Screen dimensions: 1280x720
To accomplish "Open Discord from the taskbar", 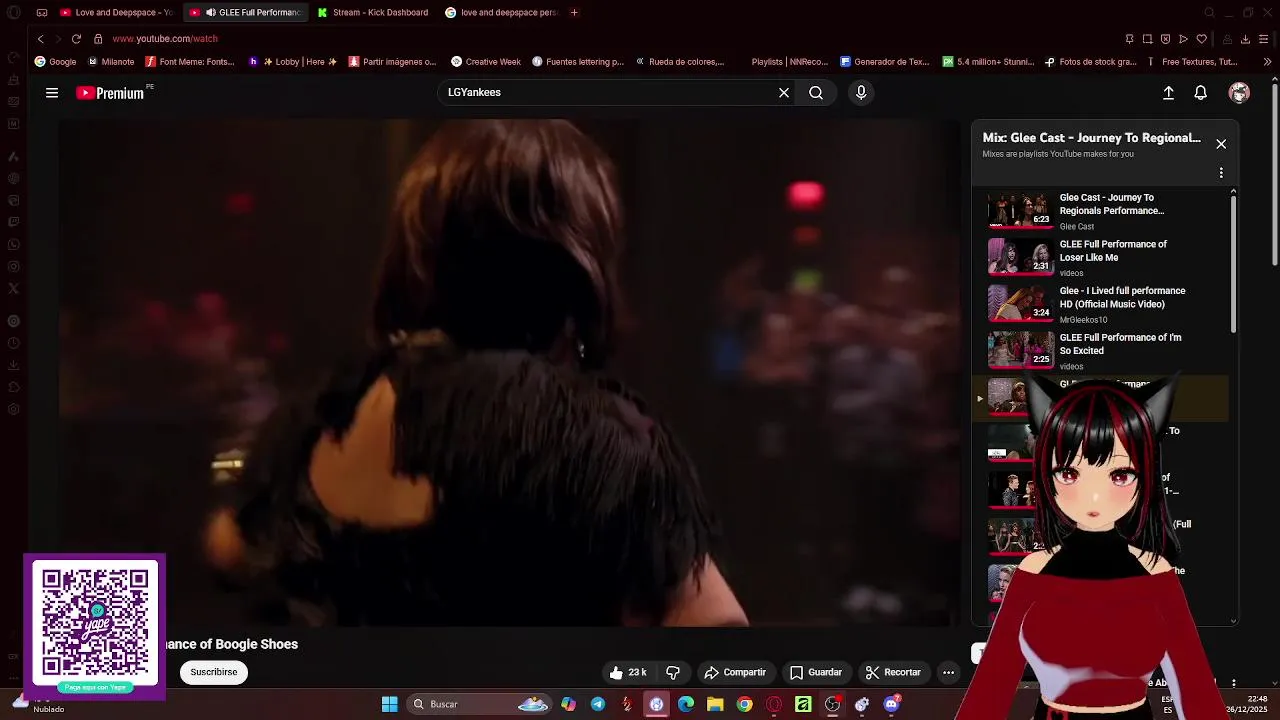I will [891, 704].
